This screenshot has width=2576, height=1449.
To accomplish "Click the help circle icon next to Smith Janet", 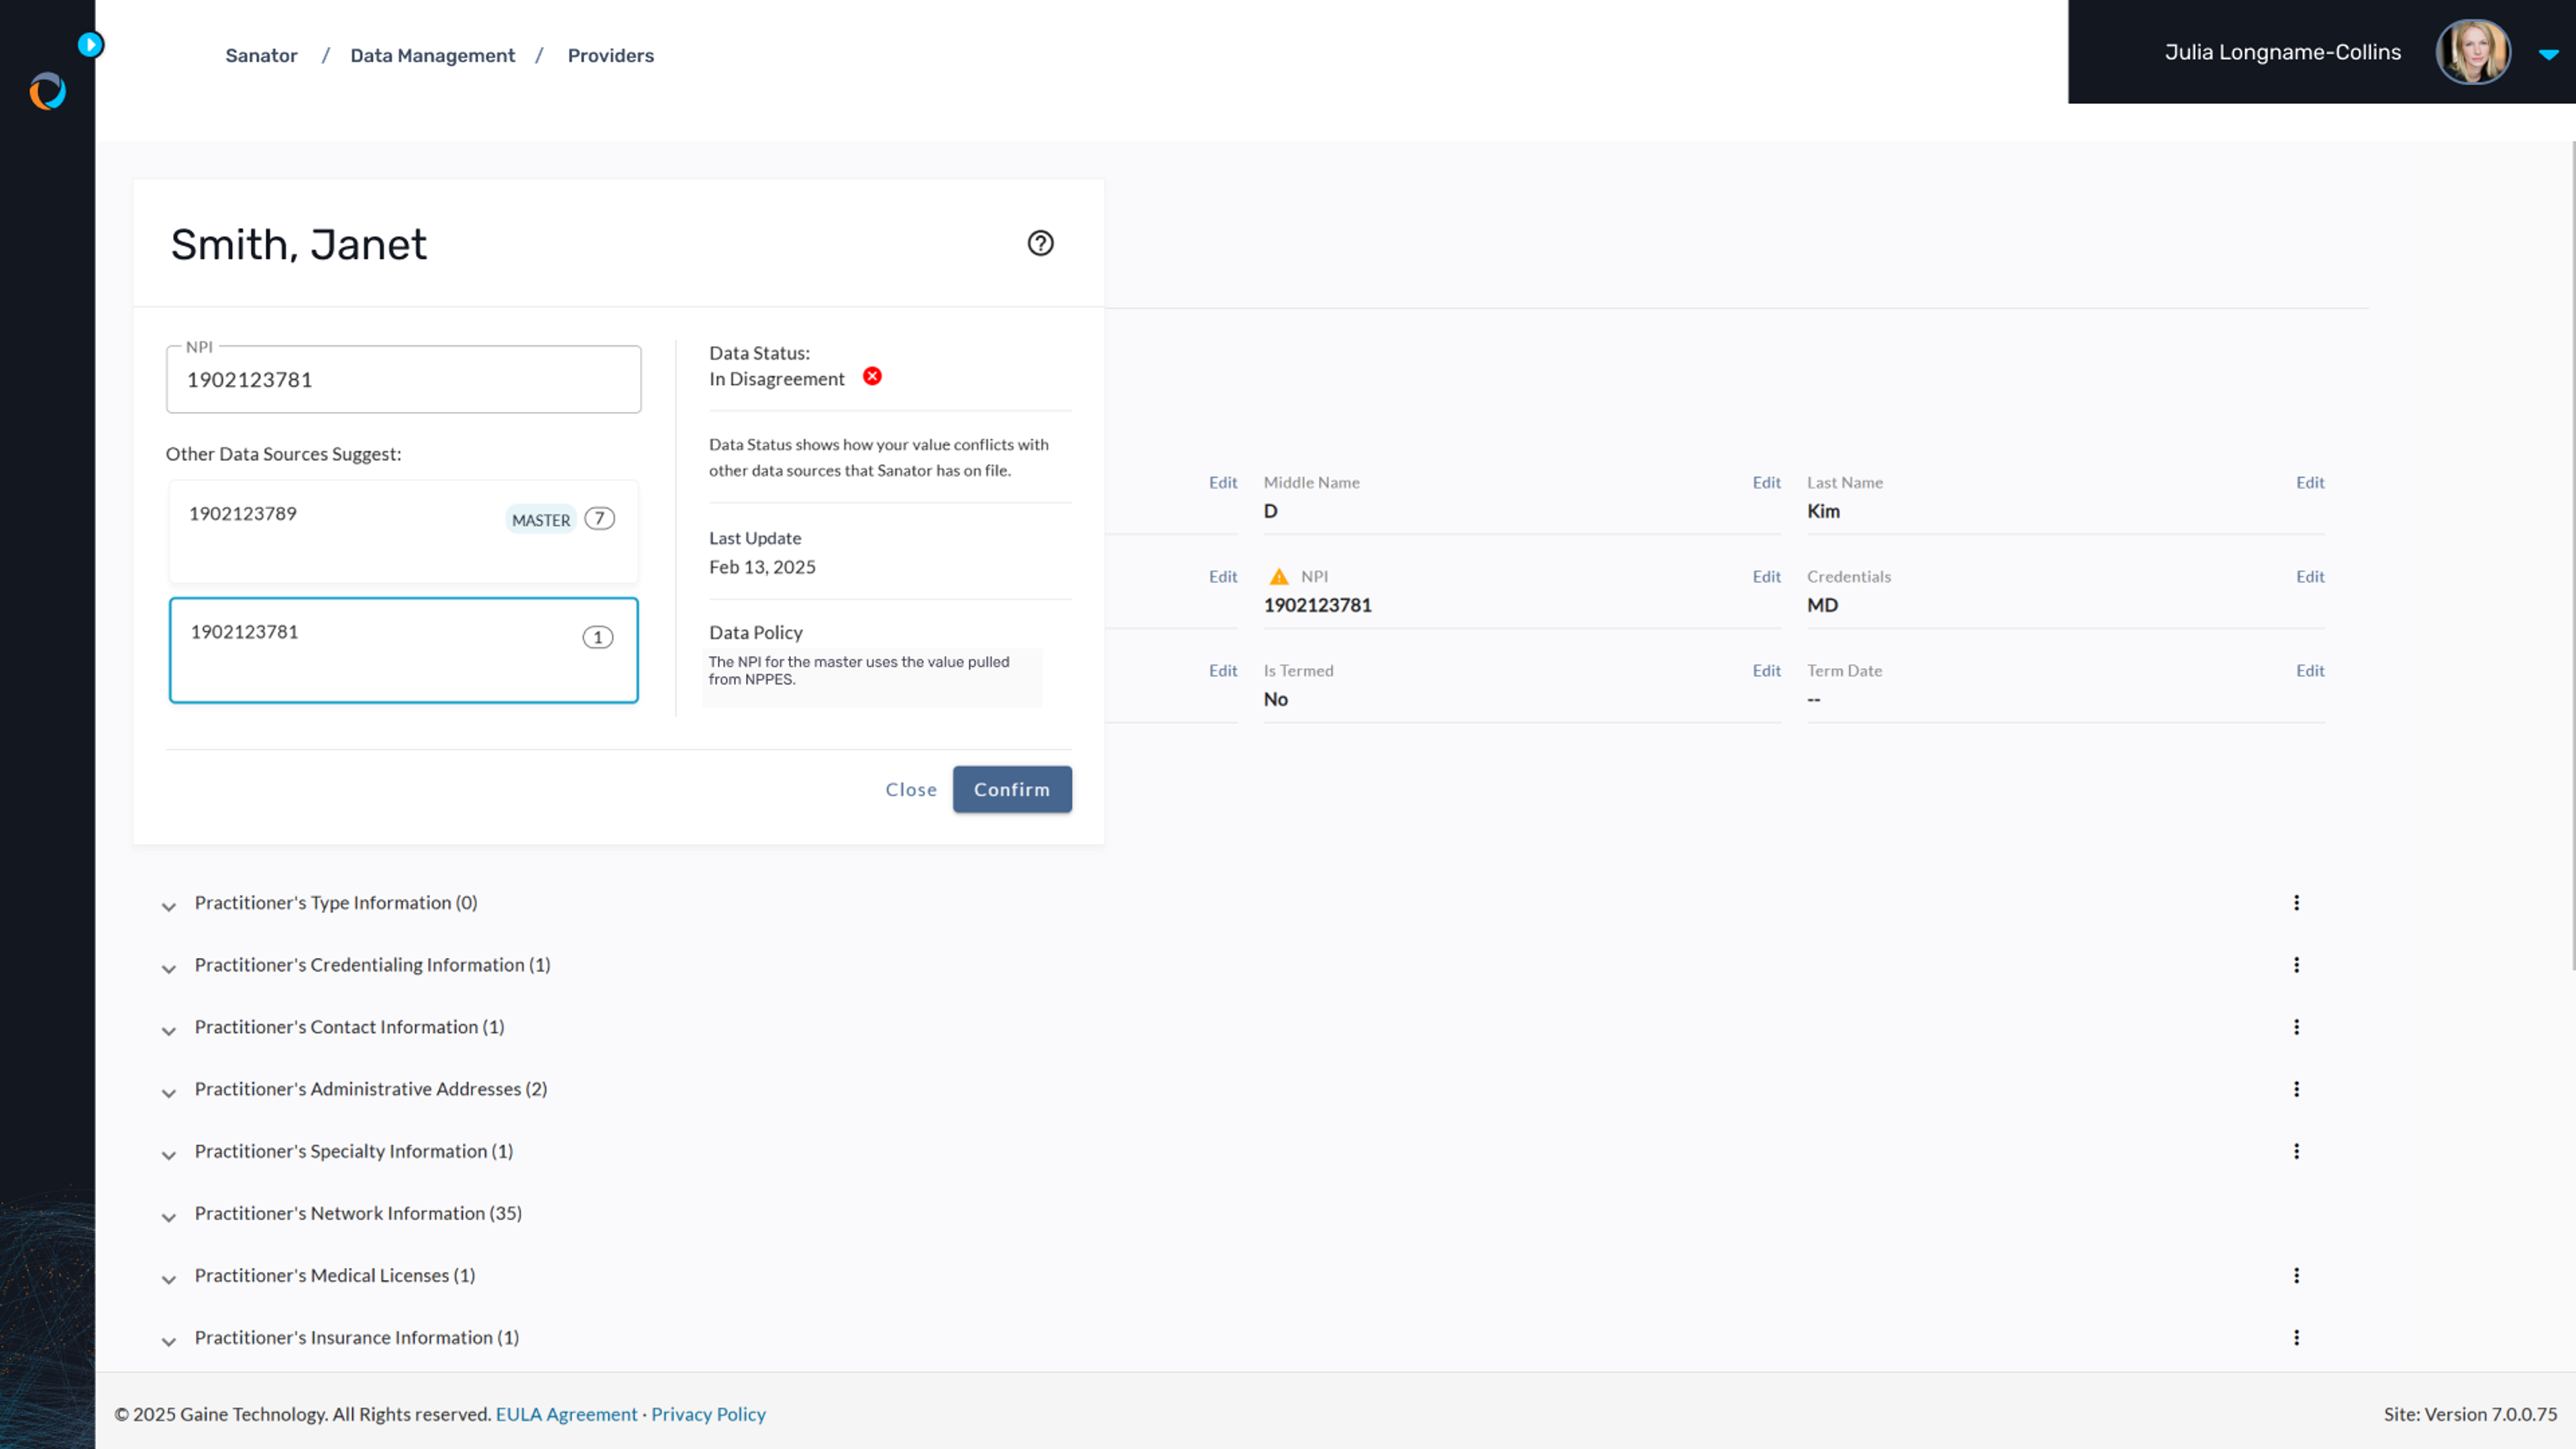I will pos(1040,244).
